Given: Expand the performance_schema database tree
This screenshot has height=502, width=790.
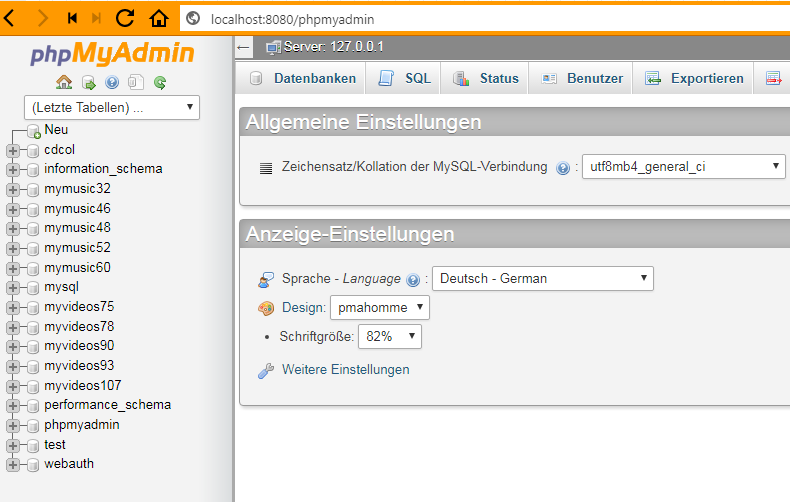Looking at the screenshot, I should (13, 406).
